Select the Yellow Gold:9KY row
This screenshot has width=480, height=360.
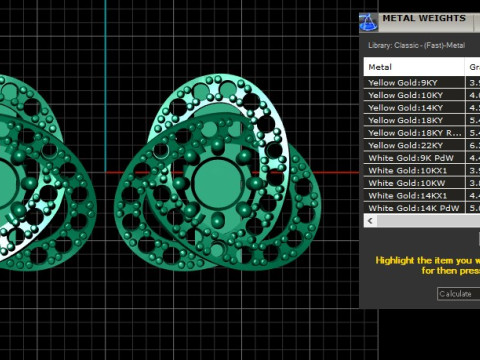422,83
